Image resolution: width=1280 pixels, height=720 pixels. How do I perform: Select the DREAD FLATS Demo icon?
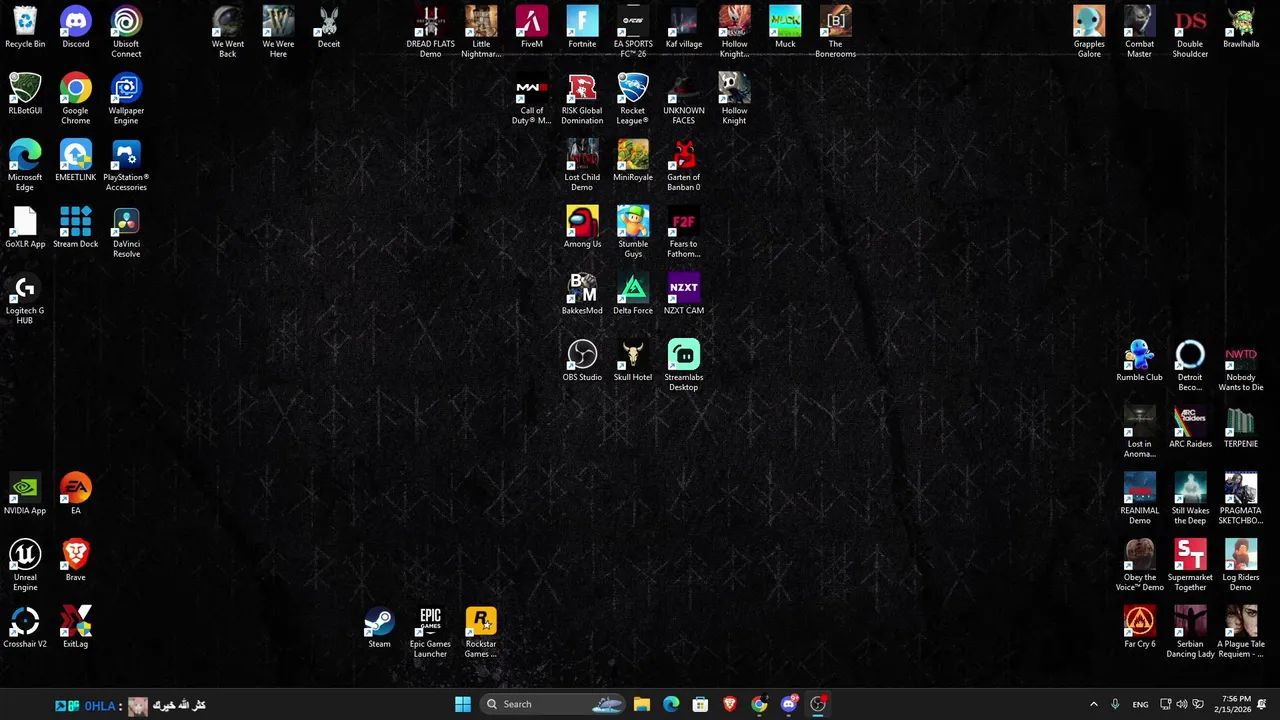pos(430,32)
